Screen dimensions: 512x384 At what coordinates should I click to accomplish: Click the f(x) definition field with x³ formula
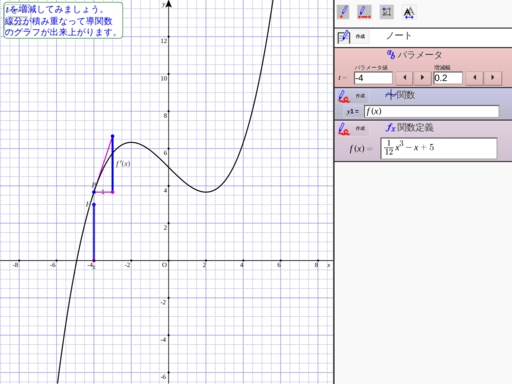439,148
